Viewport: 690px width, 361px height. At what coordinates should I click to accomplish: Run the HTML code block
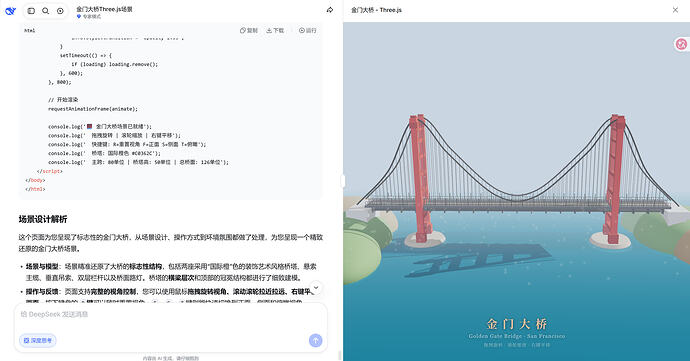click(308, 30)
